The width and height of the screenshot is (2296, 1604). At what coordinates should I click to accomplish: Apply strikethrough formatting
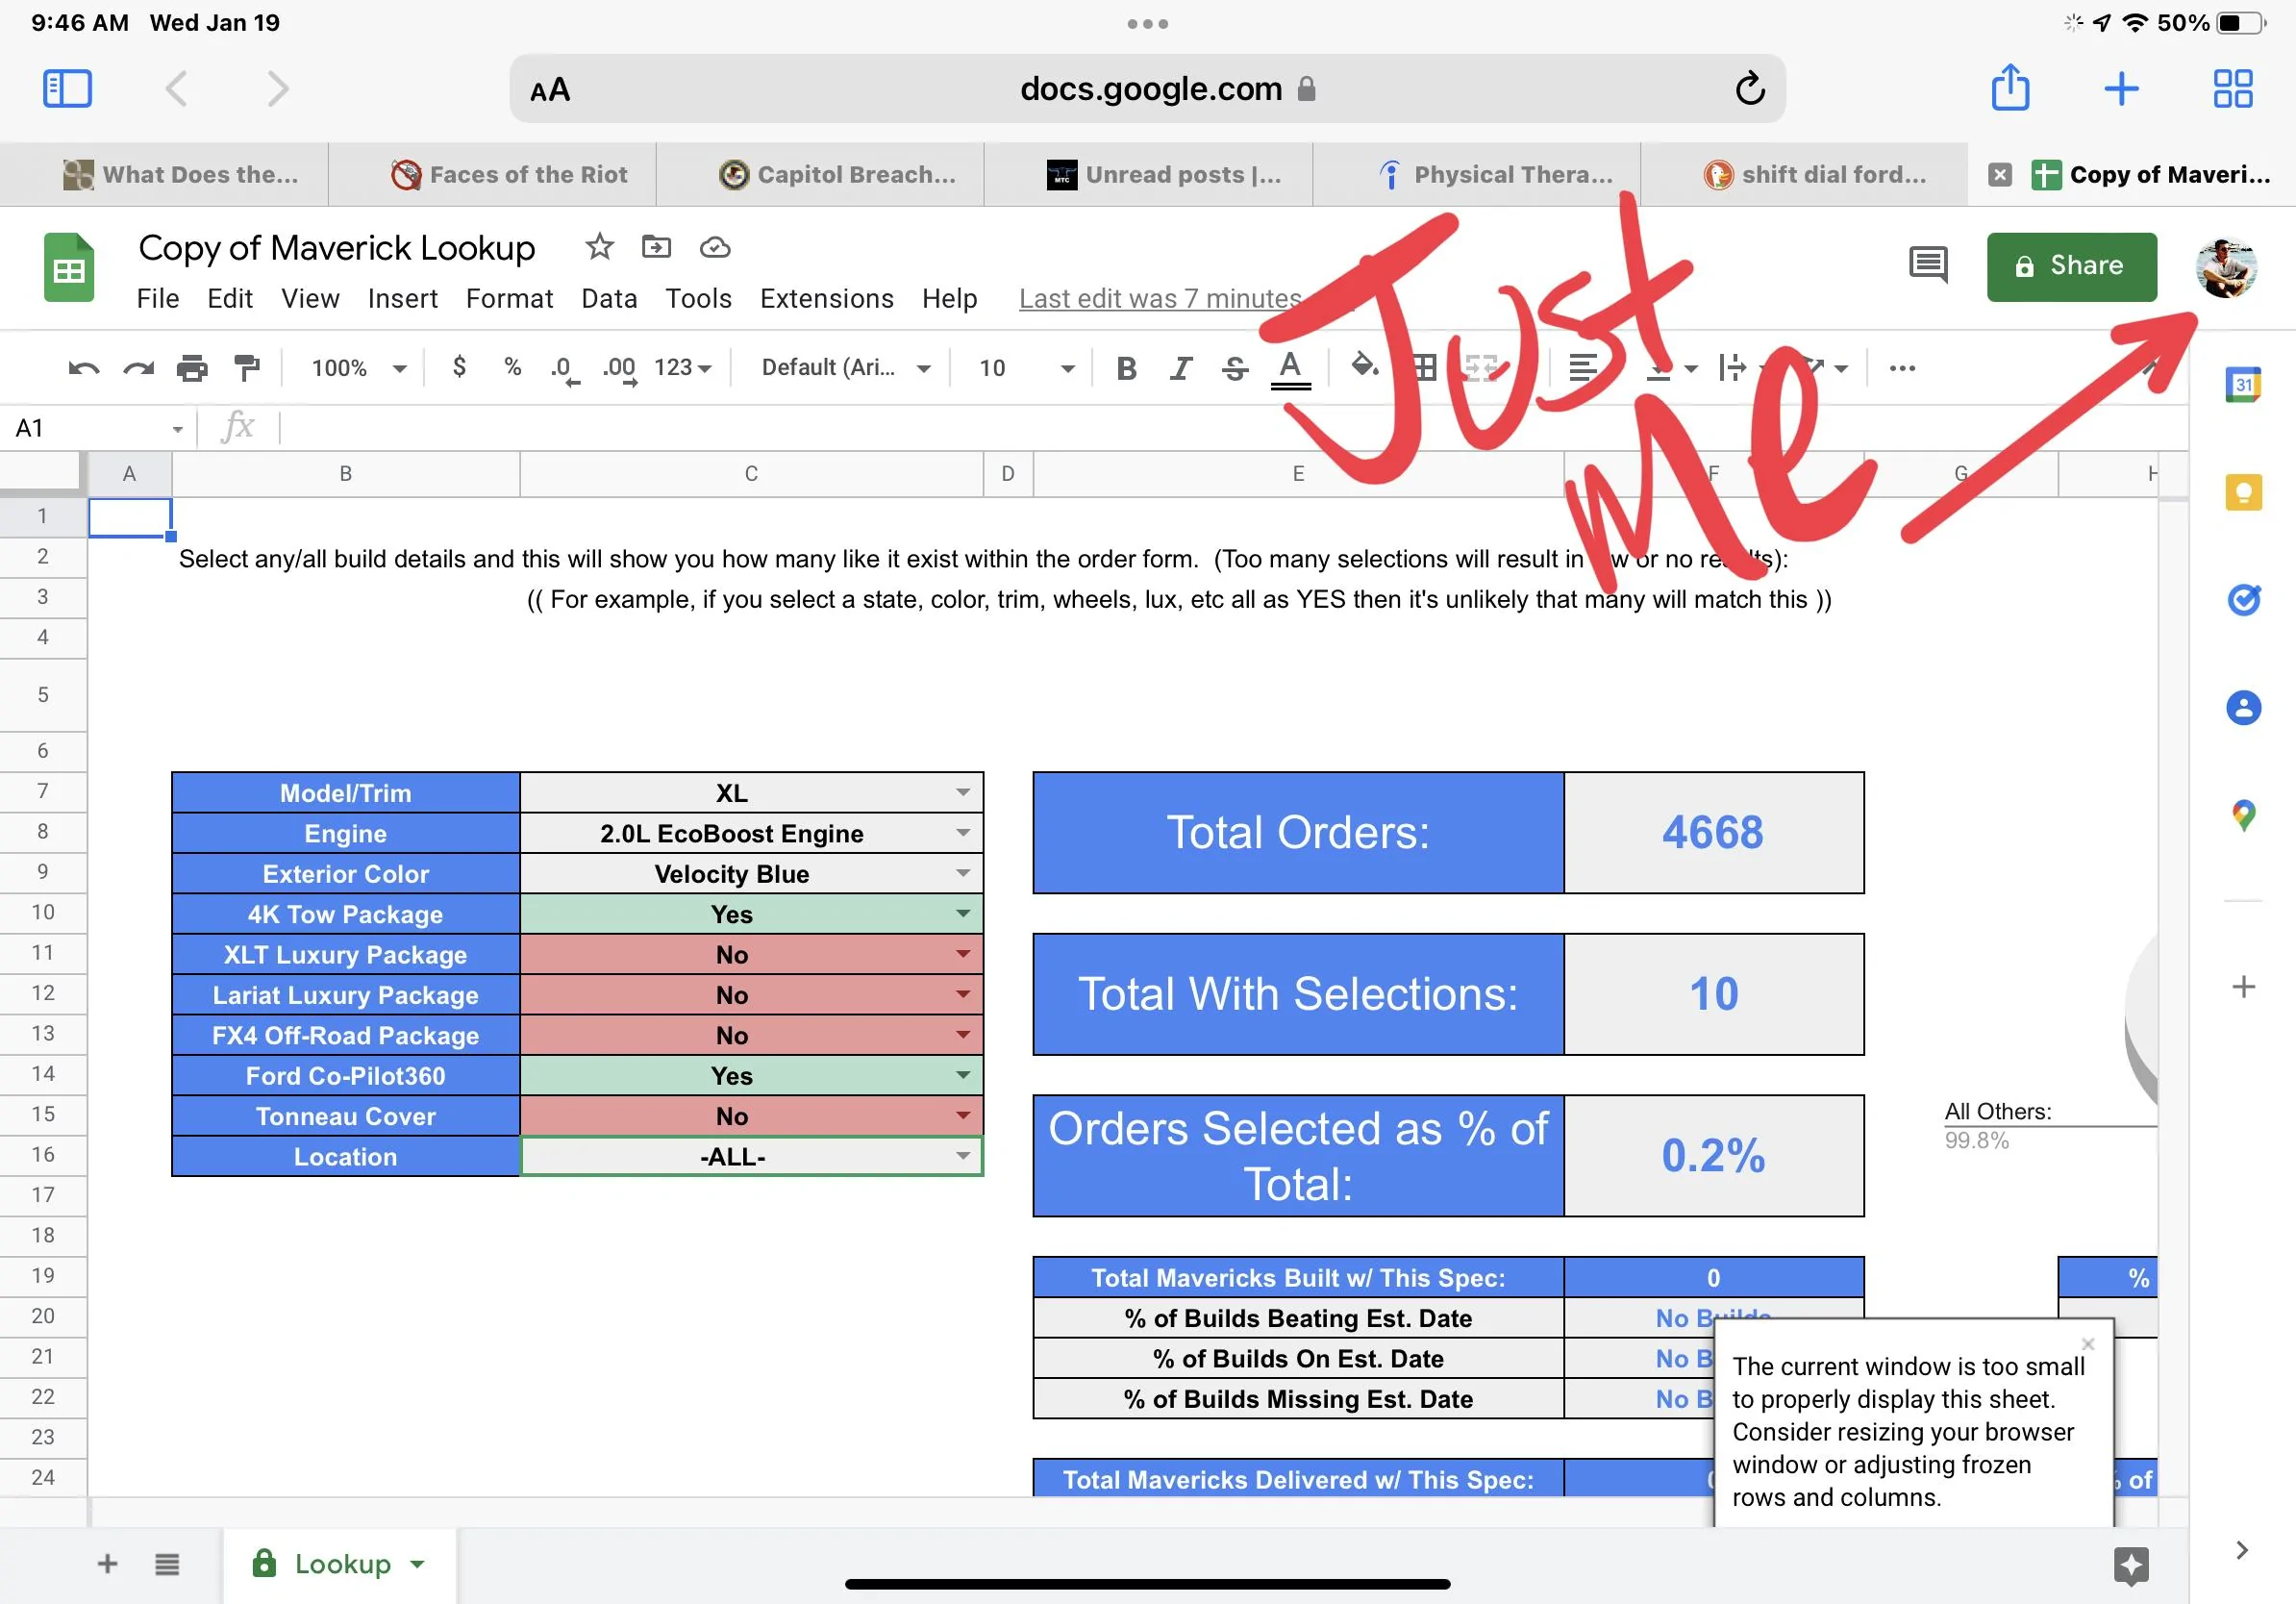(x=1235, y=368)
